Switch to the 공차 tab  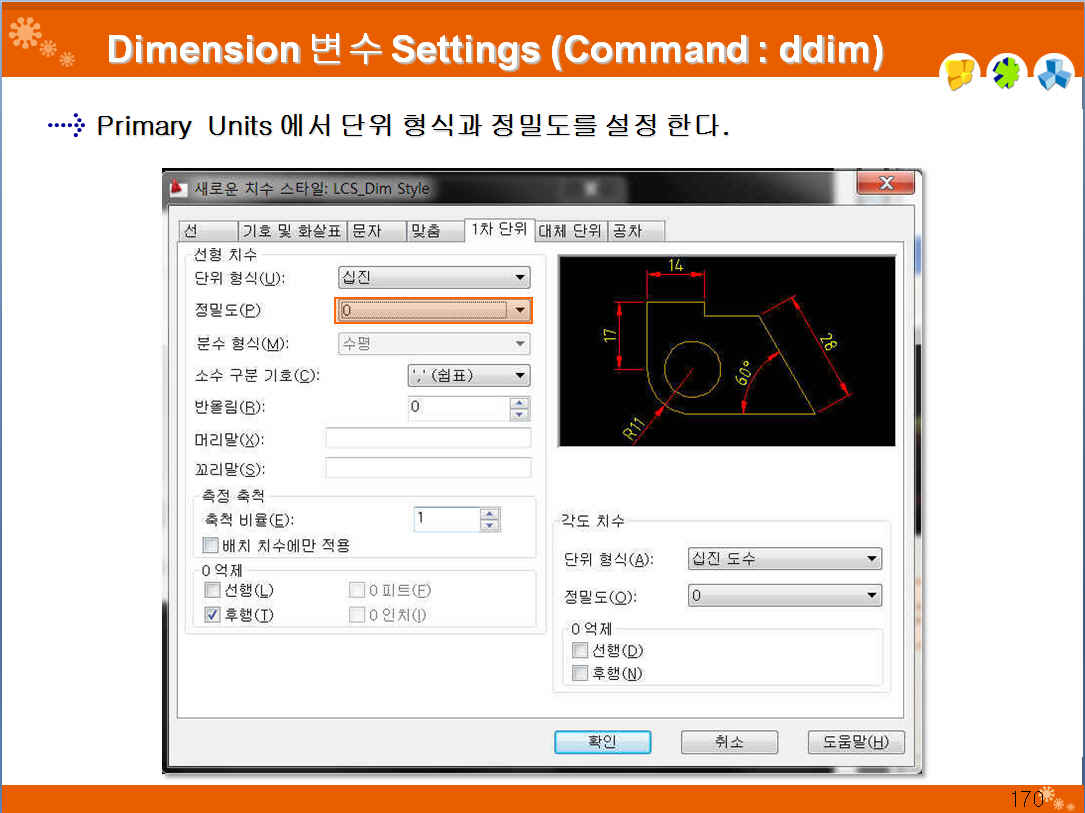pos(635,231)
